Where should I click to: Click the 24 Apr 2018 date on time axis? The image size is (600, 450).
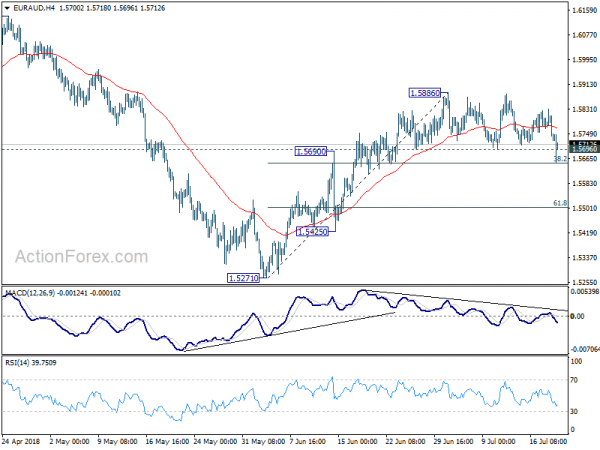[x=21, y=442]
